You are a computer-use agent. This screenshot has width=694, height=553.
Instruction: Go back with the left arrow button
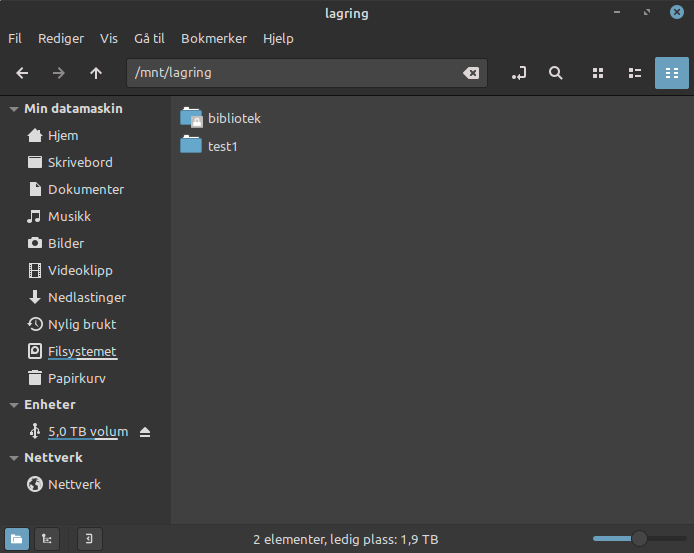pos(22,73)
